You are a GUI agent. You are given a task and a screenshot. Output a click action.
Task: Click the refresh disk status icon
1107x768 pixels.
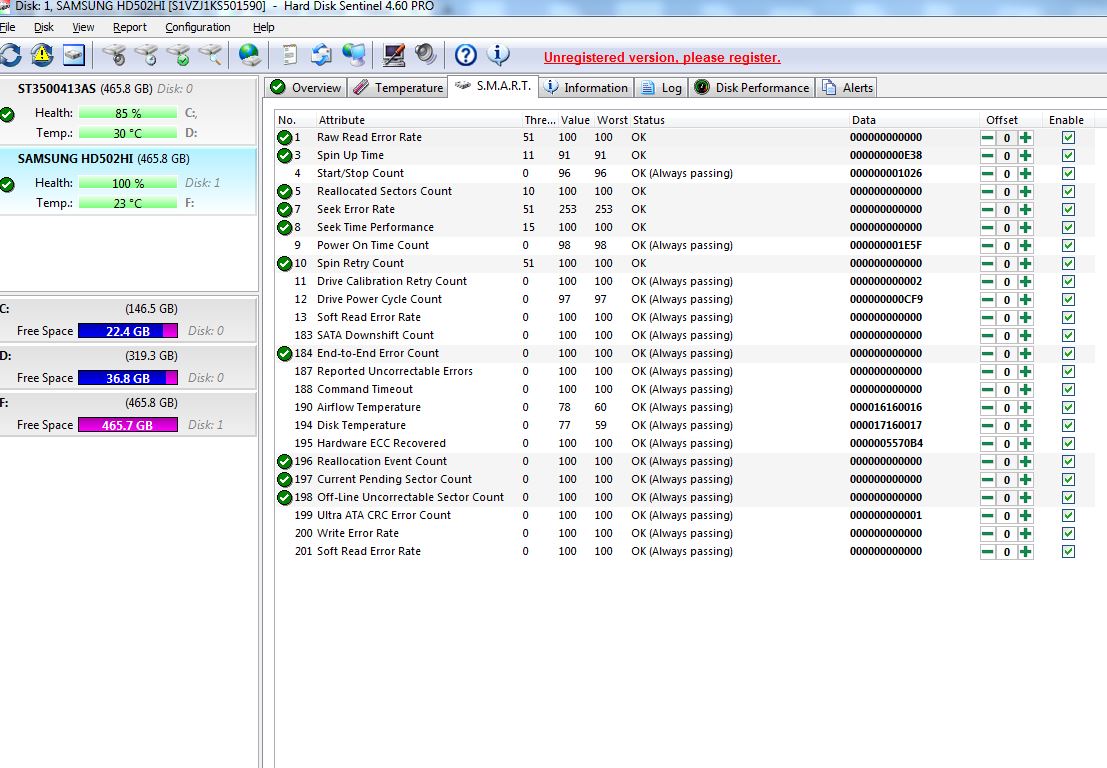point(10,54)
